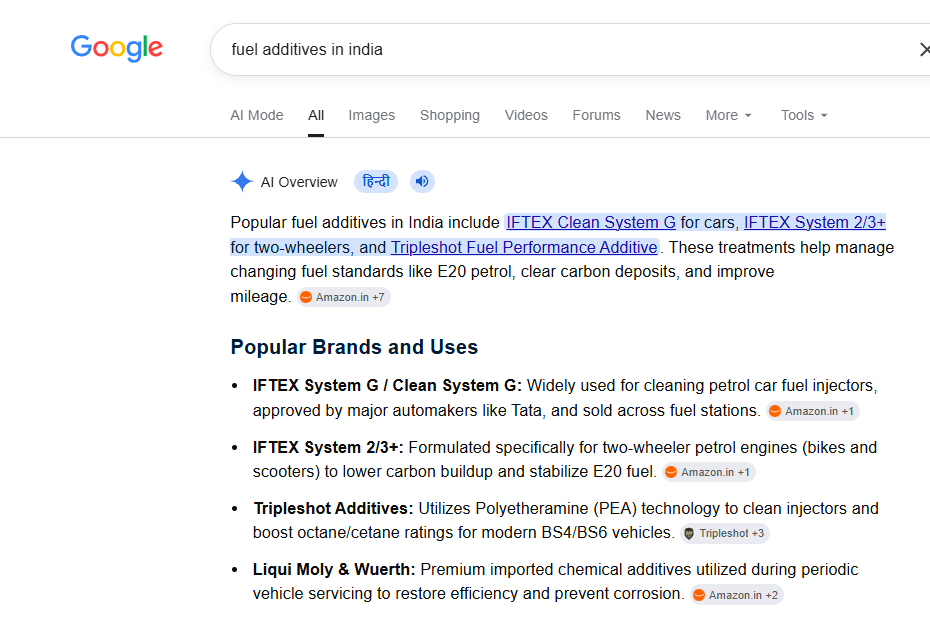
Task: Open Amazon.in +7 source chip
Action: 344,297
